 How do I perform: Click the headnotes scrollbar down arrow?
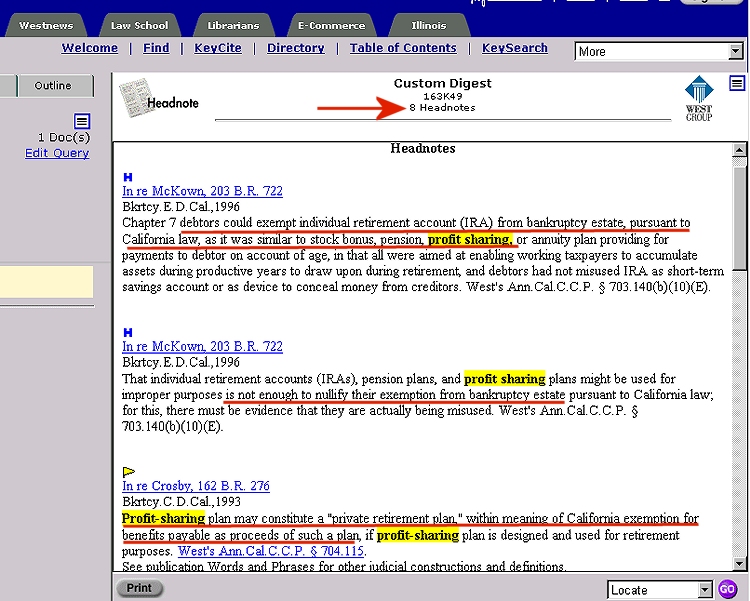pos(739,563)
